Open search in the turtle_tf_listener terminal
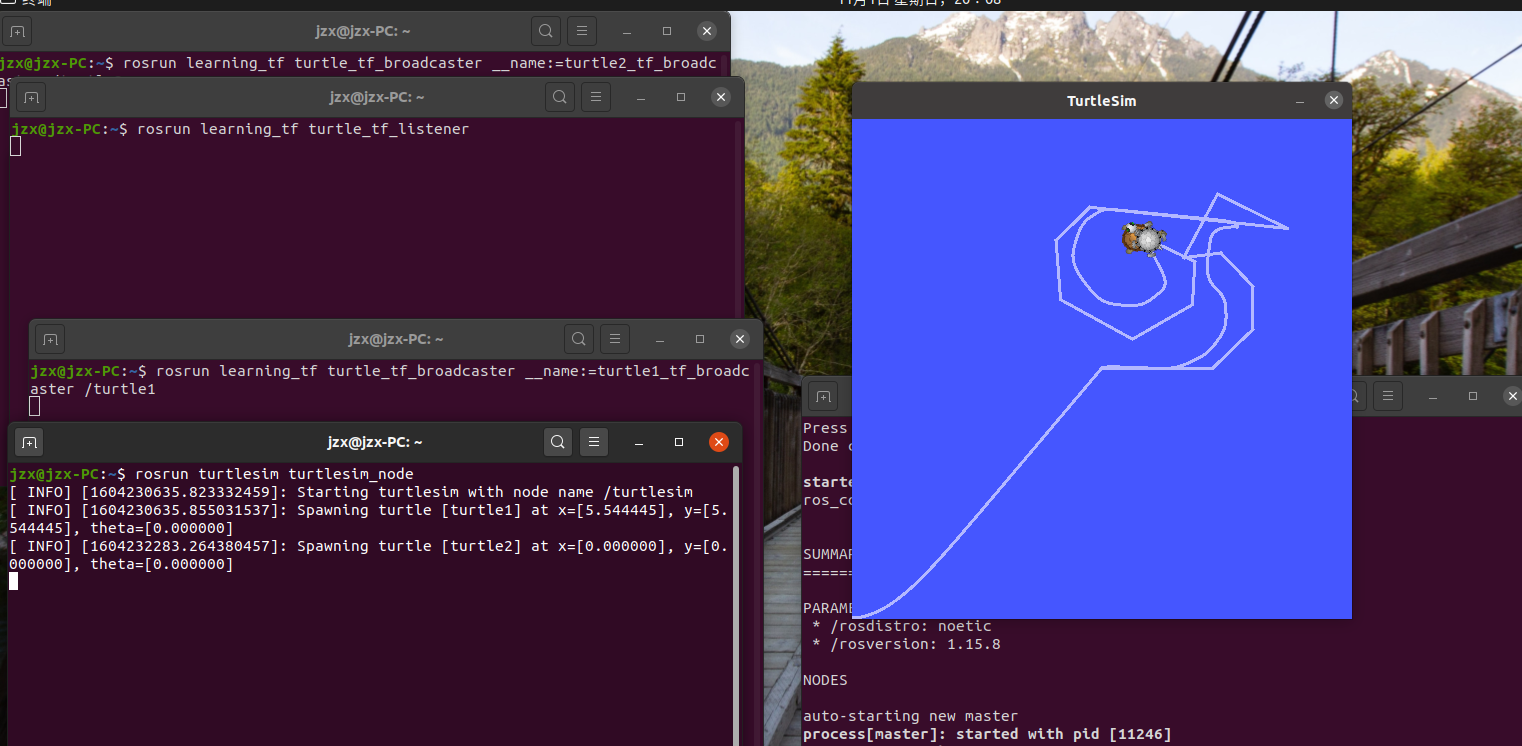Screen dimensions: 1522x746 pyautogui.click(x=560, y=97)
